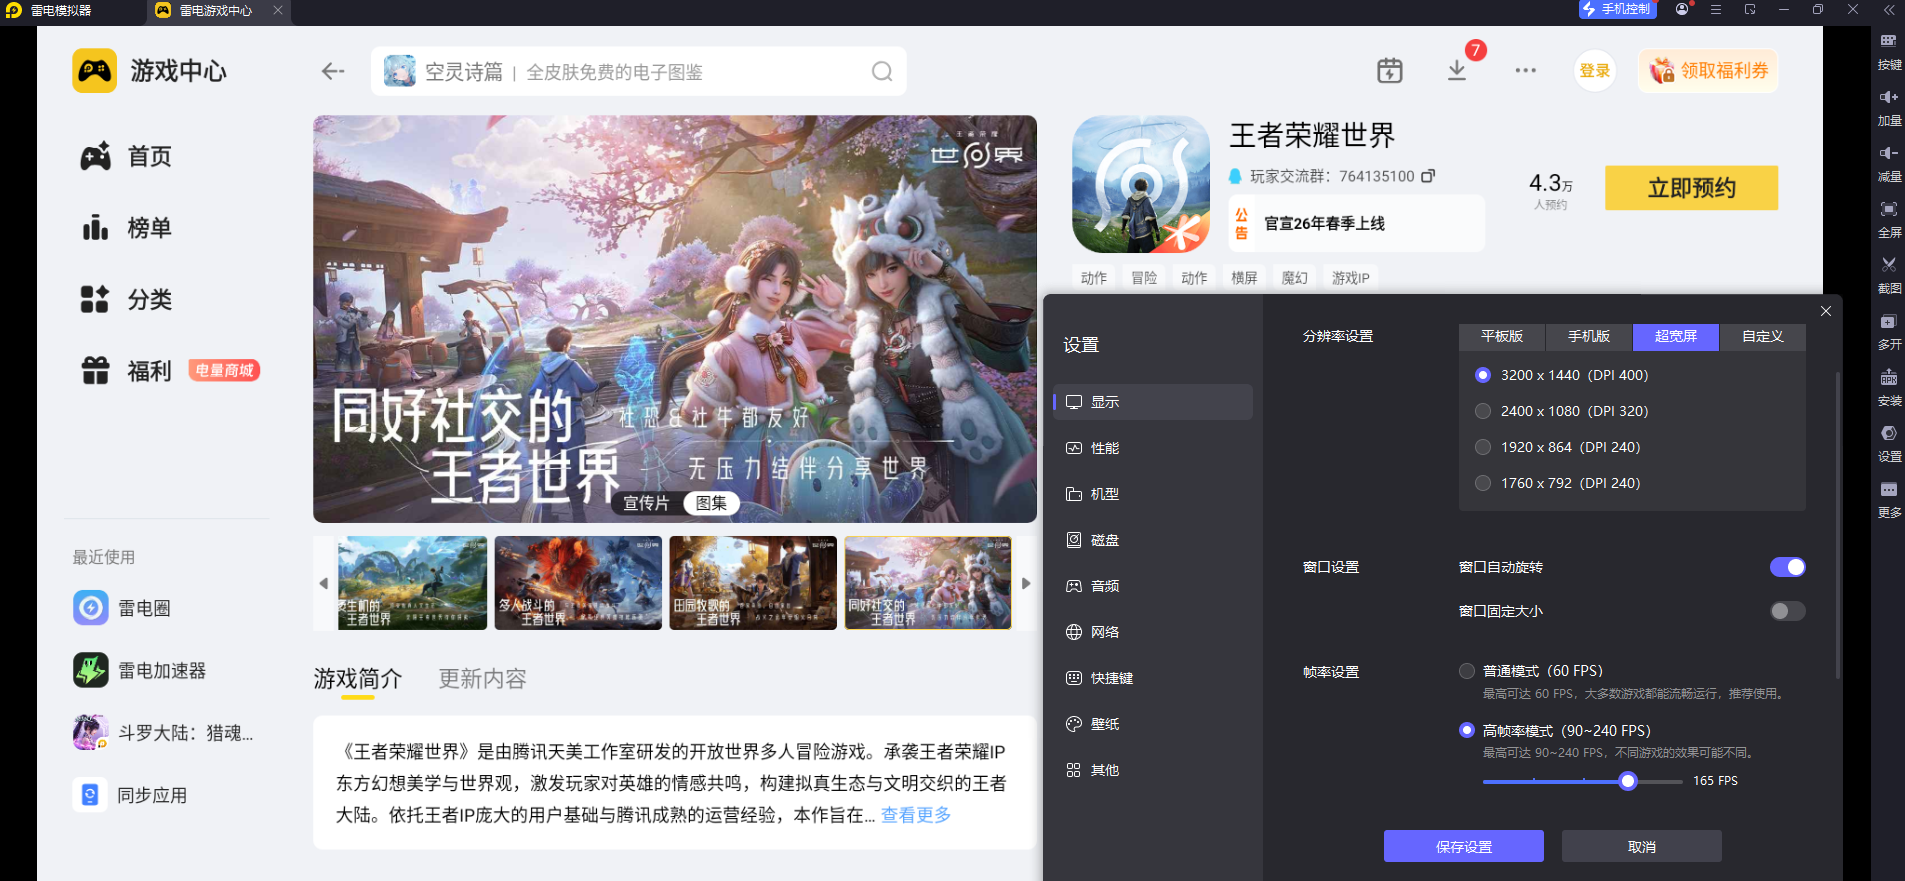Image resolution: width=1905 pixels, height=881 pixels.
Task: Open the 多开 multi-instance tool
Action: tap(1889, 332)
